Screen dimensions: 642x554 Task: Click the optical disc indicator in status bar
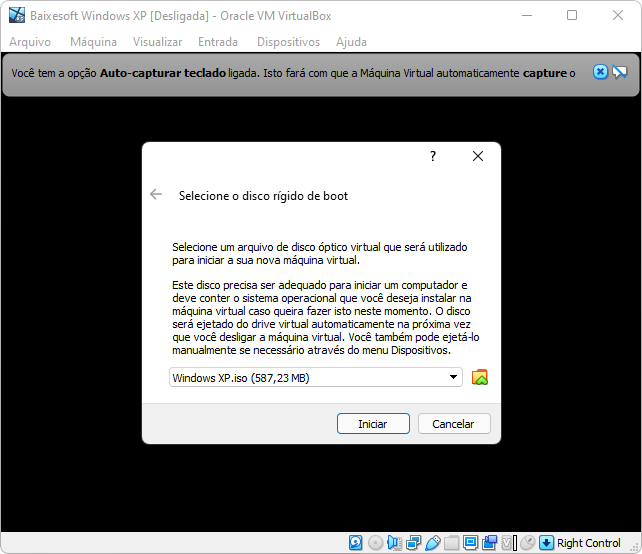375,543
